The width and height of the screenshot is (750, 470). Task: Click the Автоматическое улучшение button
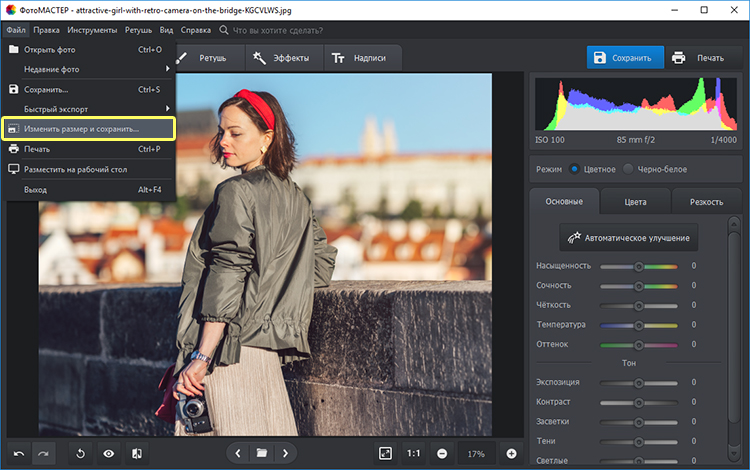point(629,238)
